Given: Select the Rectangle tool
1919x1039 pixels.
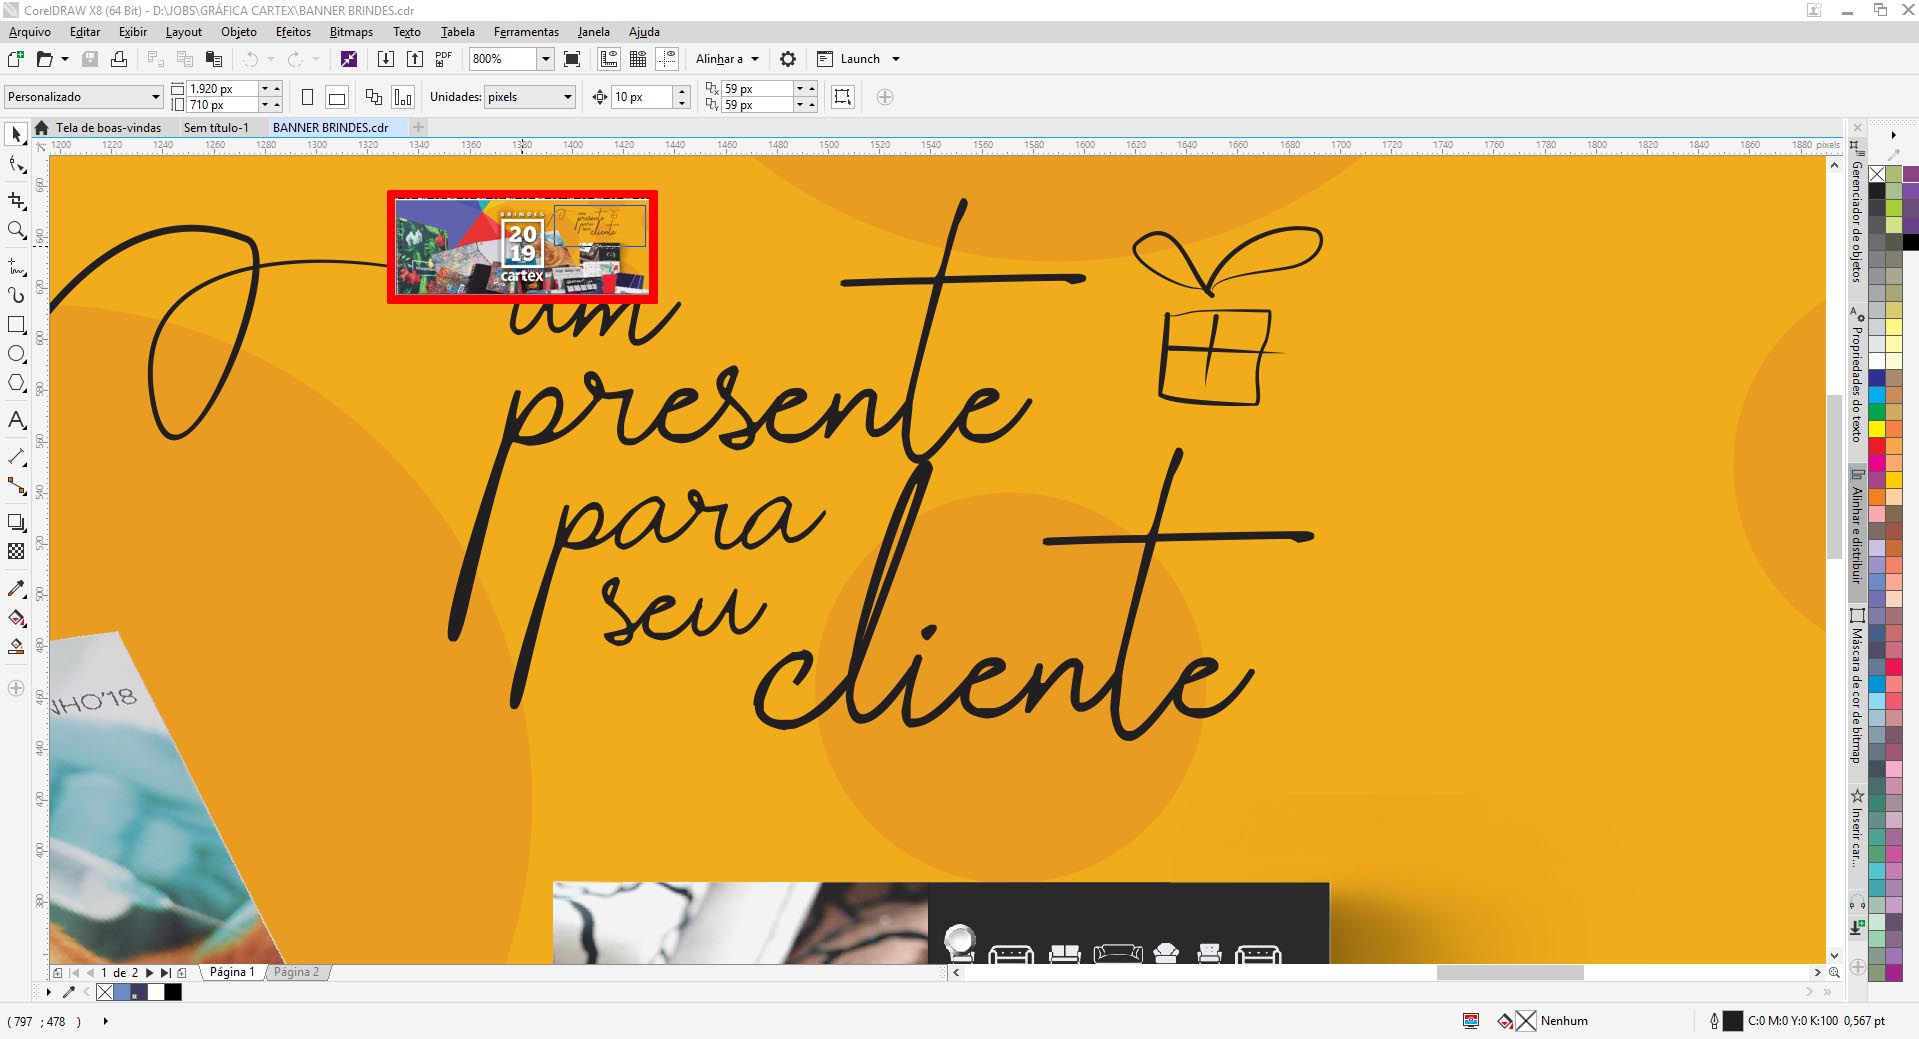Looking at the screenshot, I should pos(16,325).
